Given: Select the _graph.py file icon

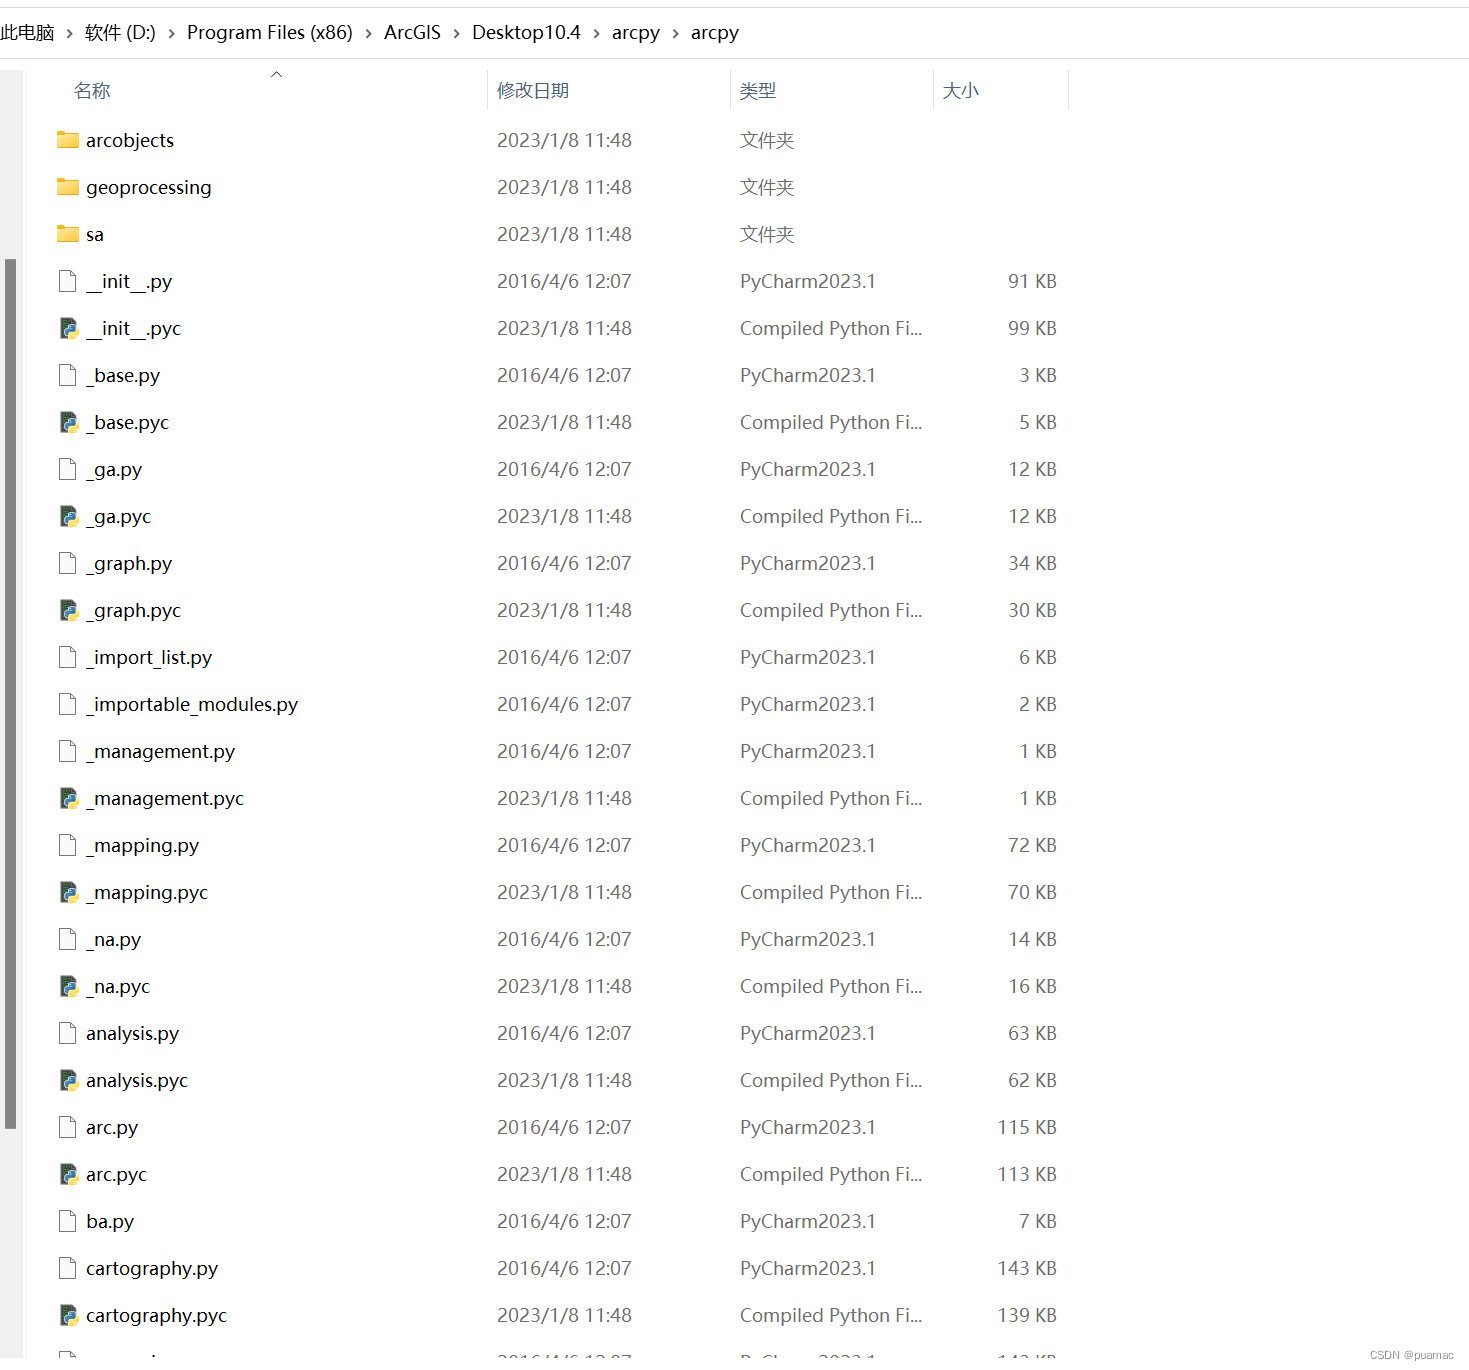Looking at the screenshot, I should click(x=68, y=563).
